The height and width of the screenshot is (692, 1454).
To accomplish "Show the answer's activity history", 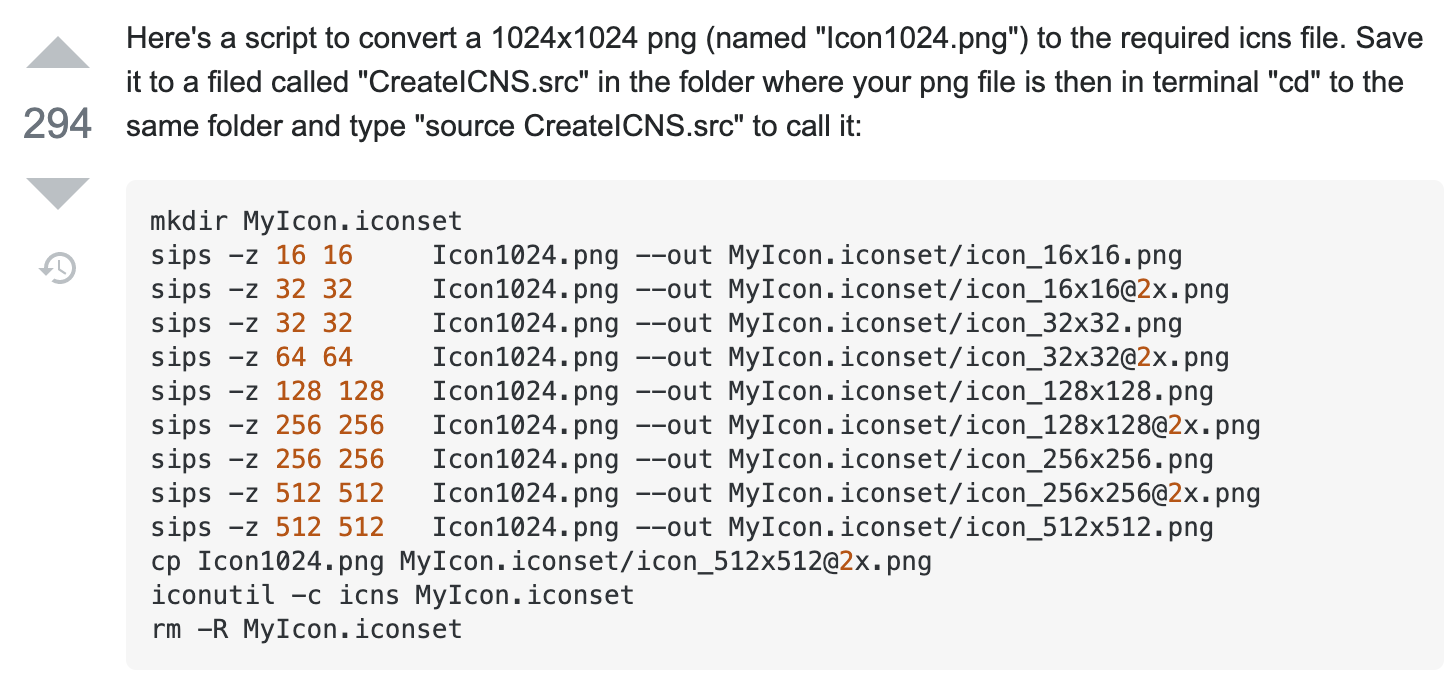I will 57,268.
